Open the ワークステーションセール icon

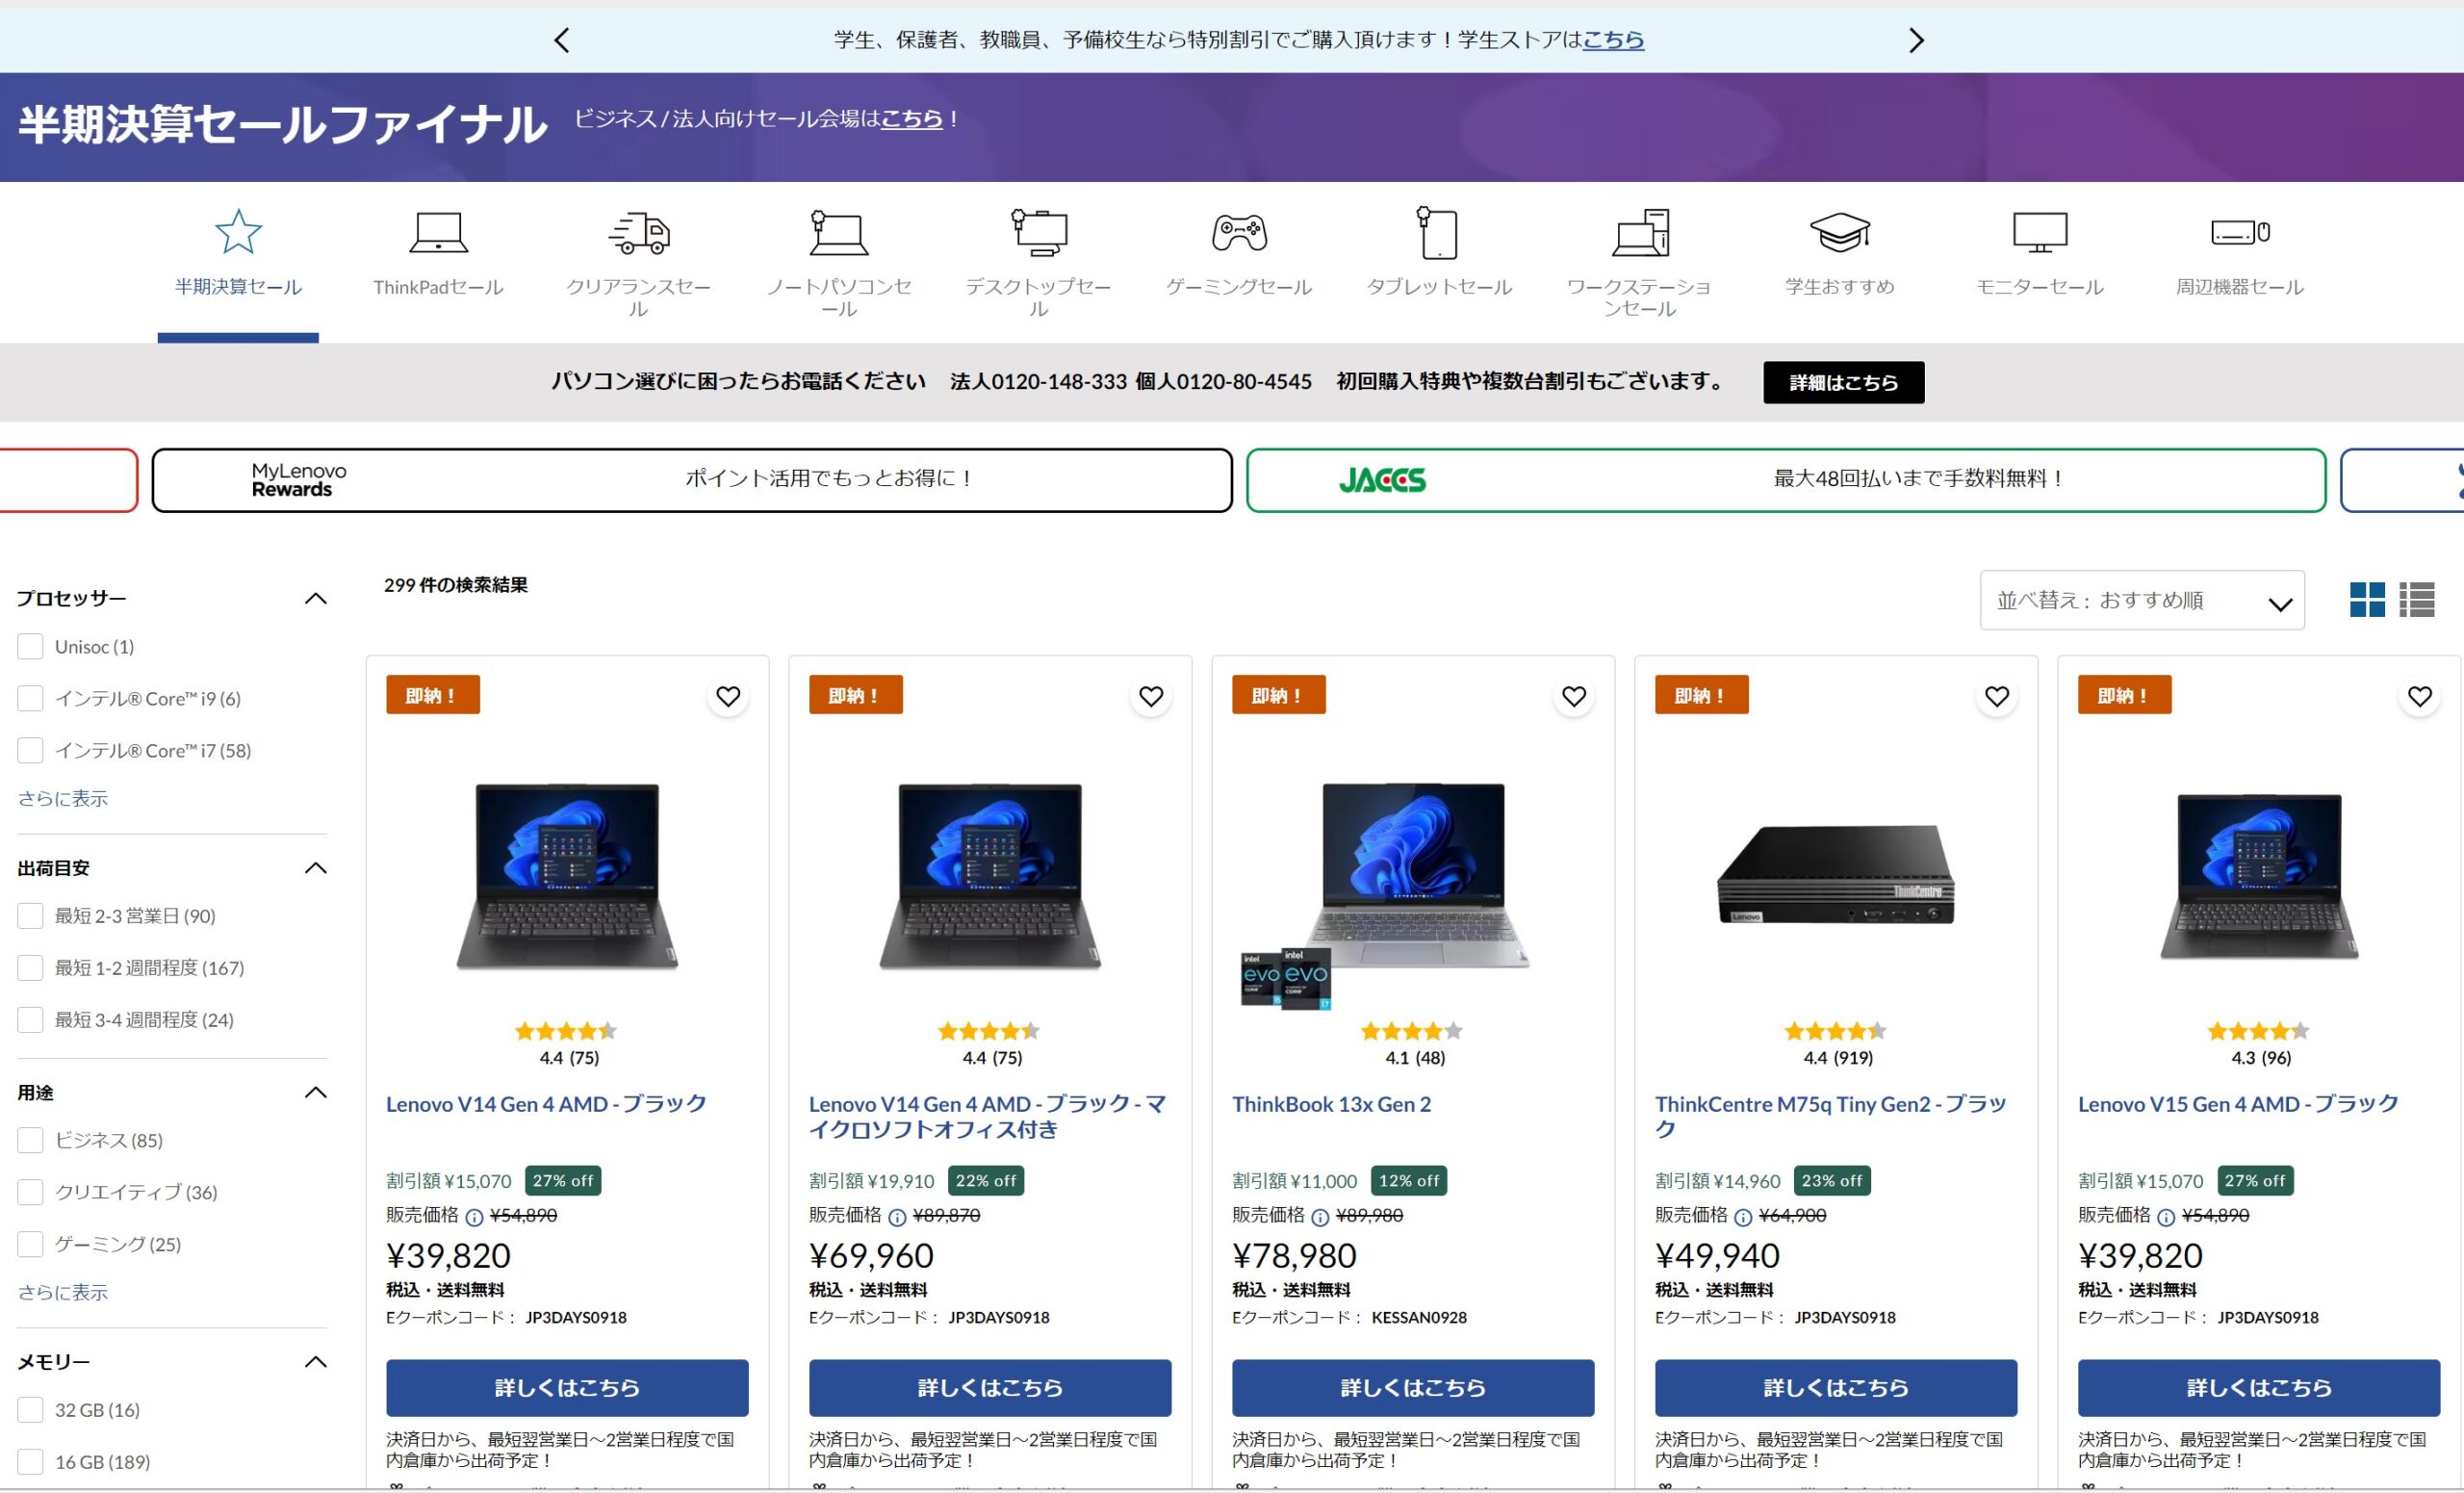click(x=1640, y=232)
